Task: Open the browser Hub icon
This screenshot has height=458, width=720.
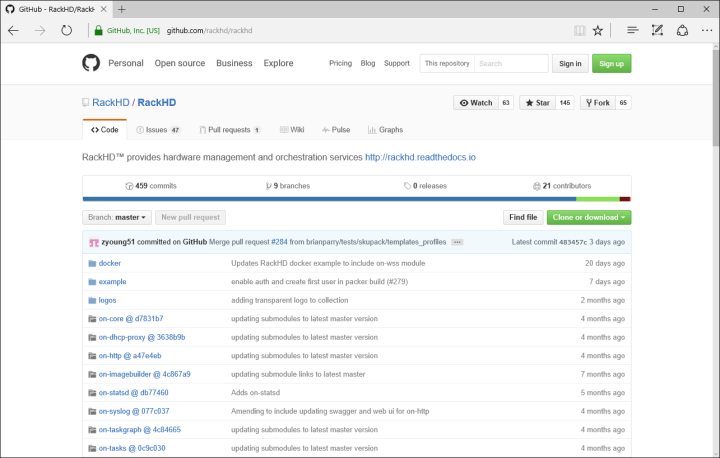Action: point(632,31)
